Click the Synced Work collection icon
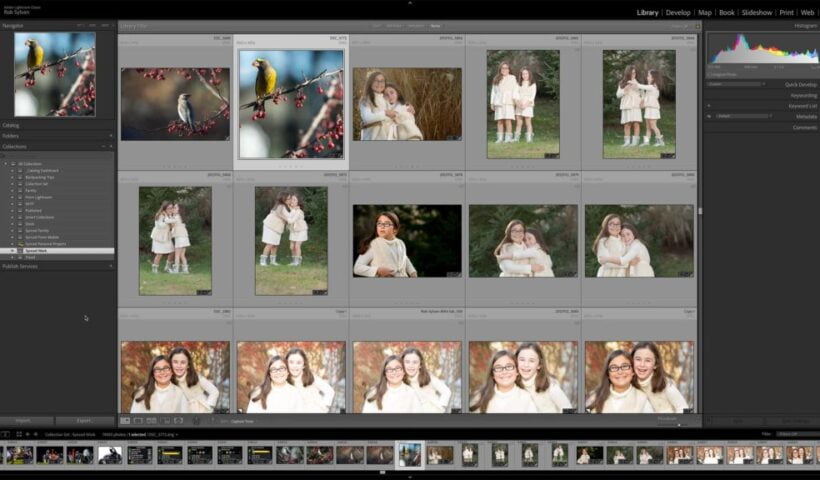The height and width of the screenshot is (480, 820). point(21,250)
